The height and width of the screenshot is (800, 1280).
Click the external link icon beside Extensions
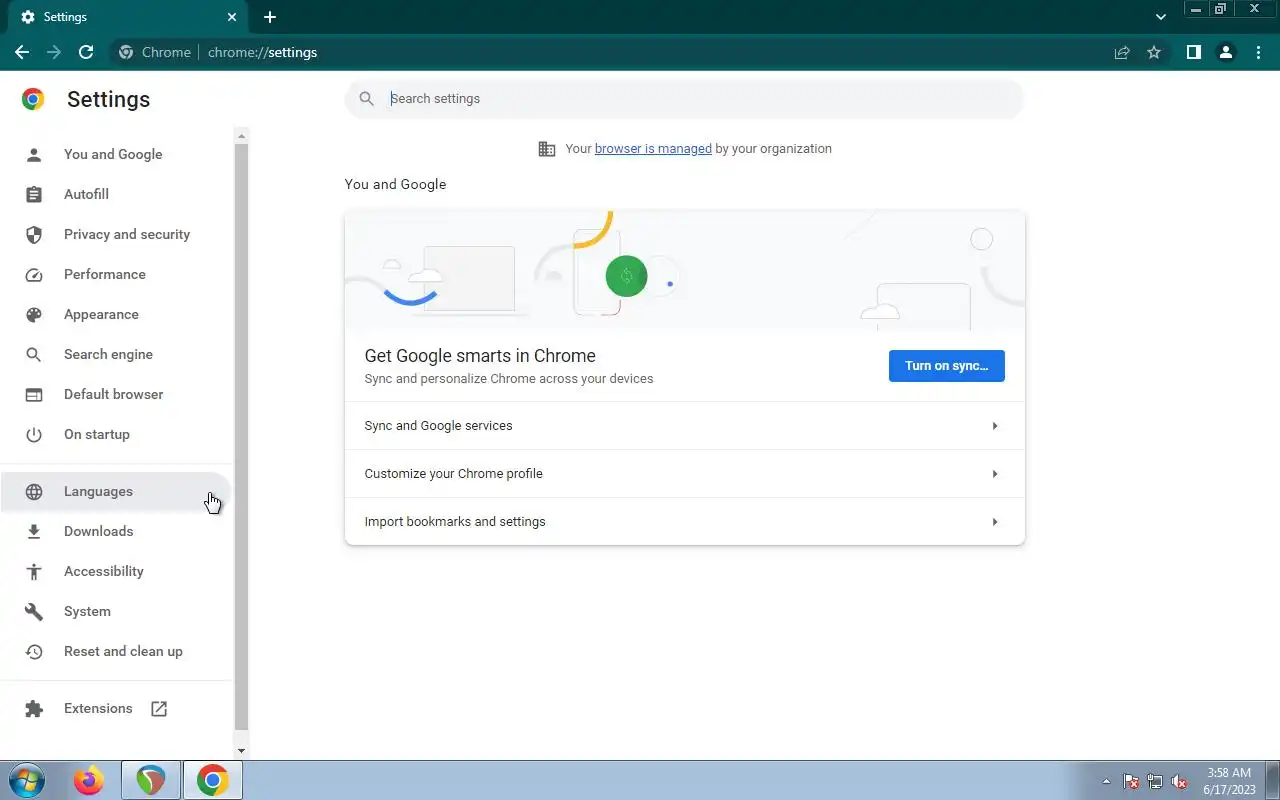(x=159, y=709)
